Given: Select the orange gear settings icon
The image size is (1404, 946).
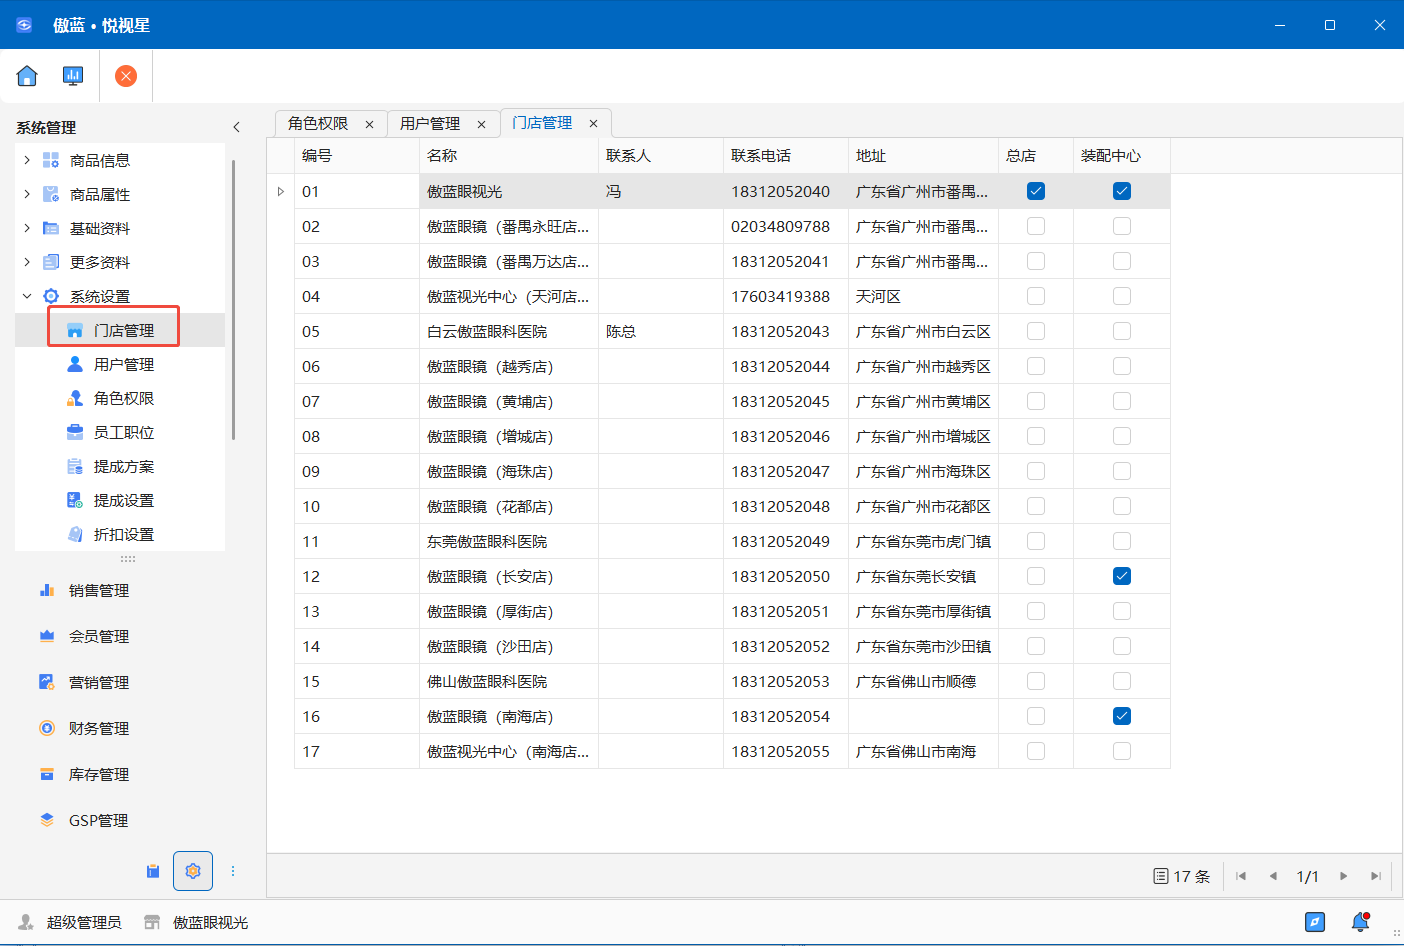Looking at the screenshot, I should click(193, 871).
